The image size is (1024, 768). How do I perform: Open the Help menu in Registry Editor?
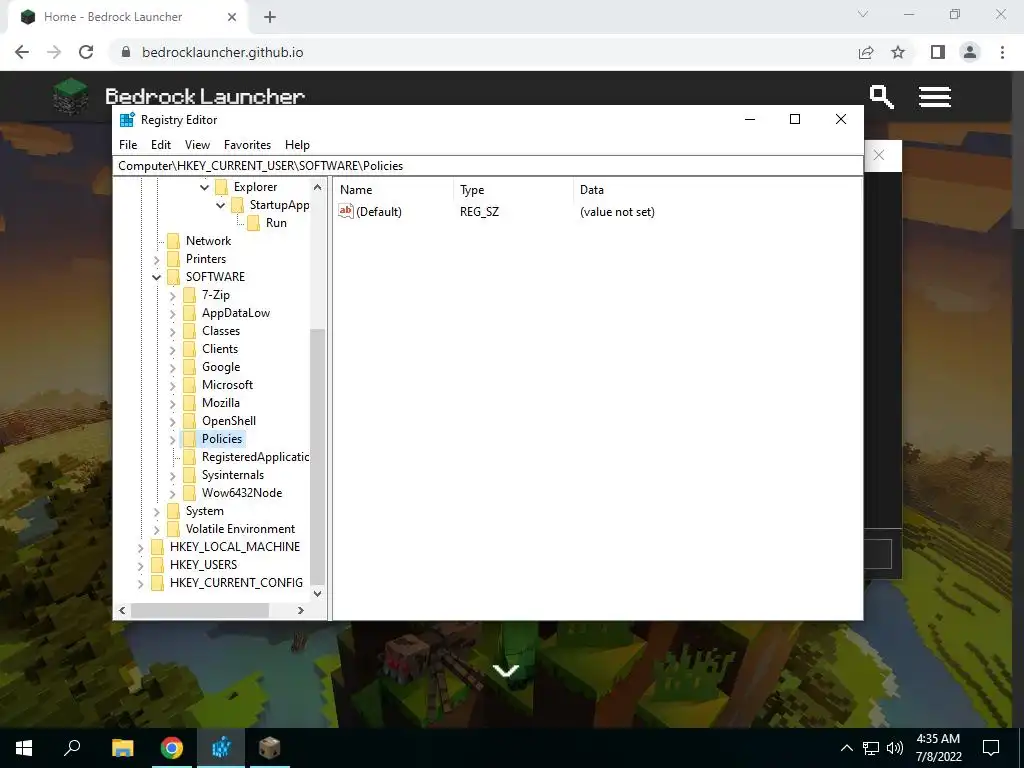coord(297,145)
